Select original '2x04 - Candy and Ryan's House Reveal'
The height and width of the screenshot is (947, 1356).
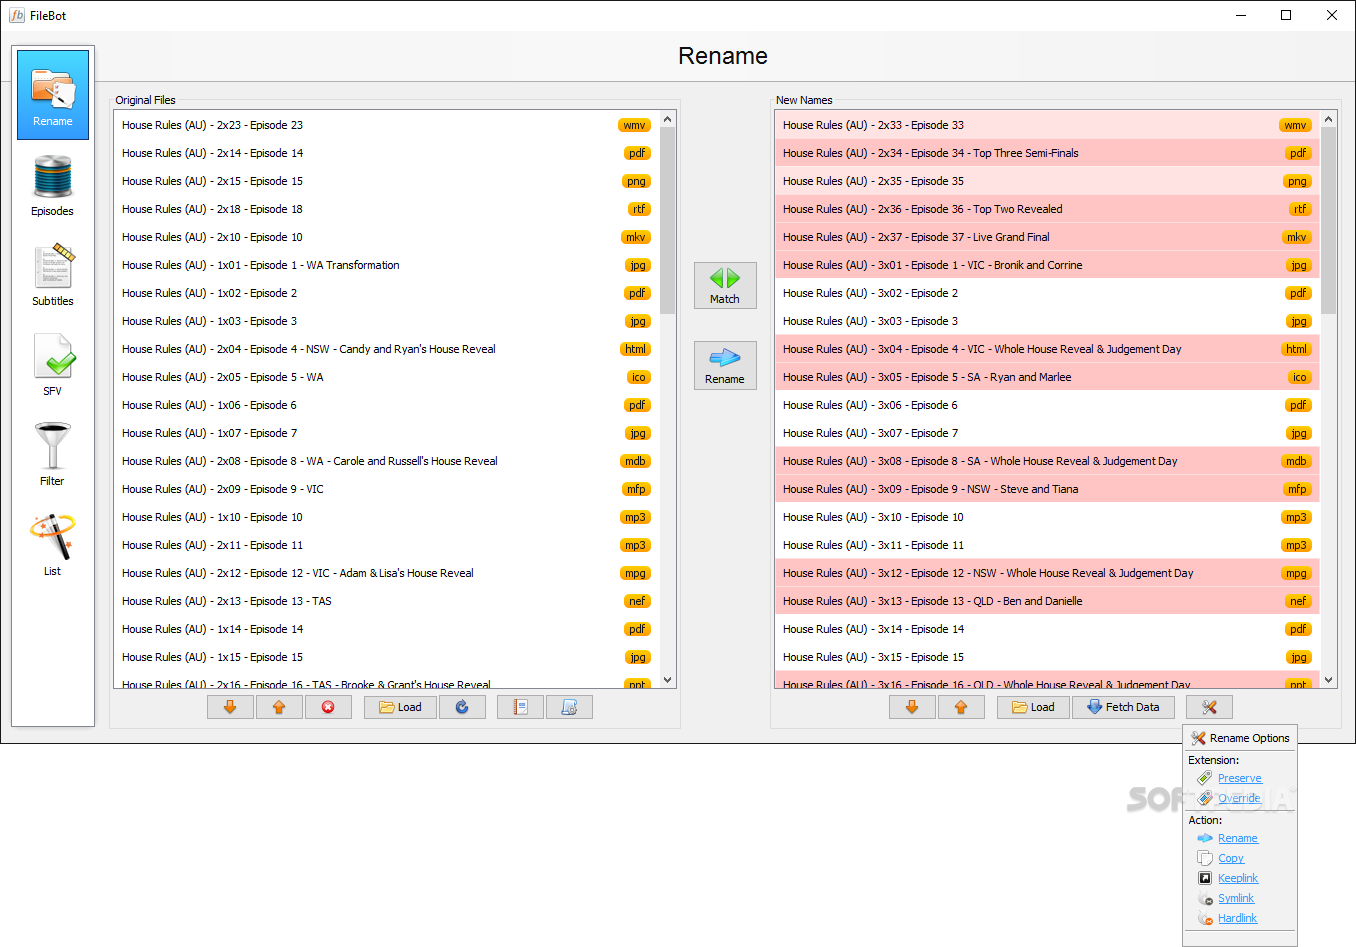386,349
